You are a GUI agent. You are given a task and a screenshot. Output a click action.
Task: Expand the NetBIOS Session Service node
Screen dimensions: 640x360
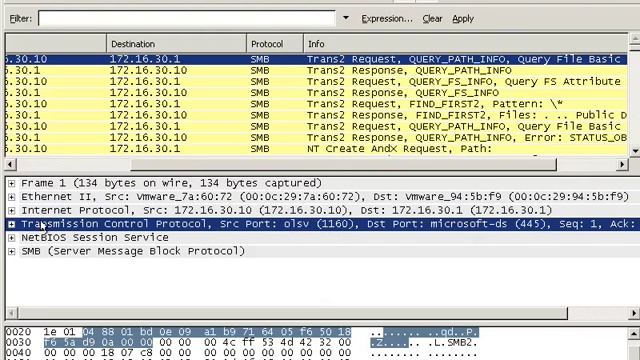point(11,238)
